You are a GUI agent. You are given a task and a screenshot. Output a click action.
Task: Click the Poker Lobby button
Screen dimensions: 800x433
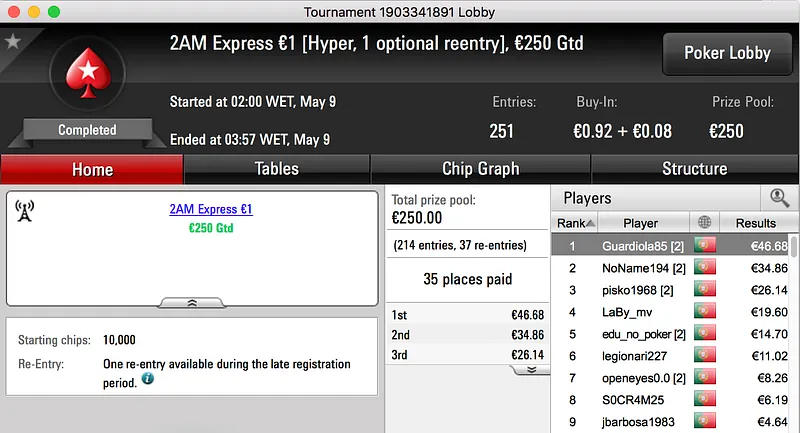pyautogui.click(x=727, y=53)
